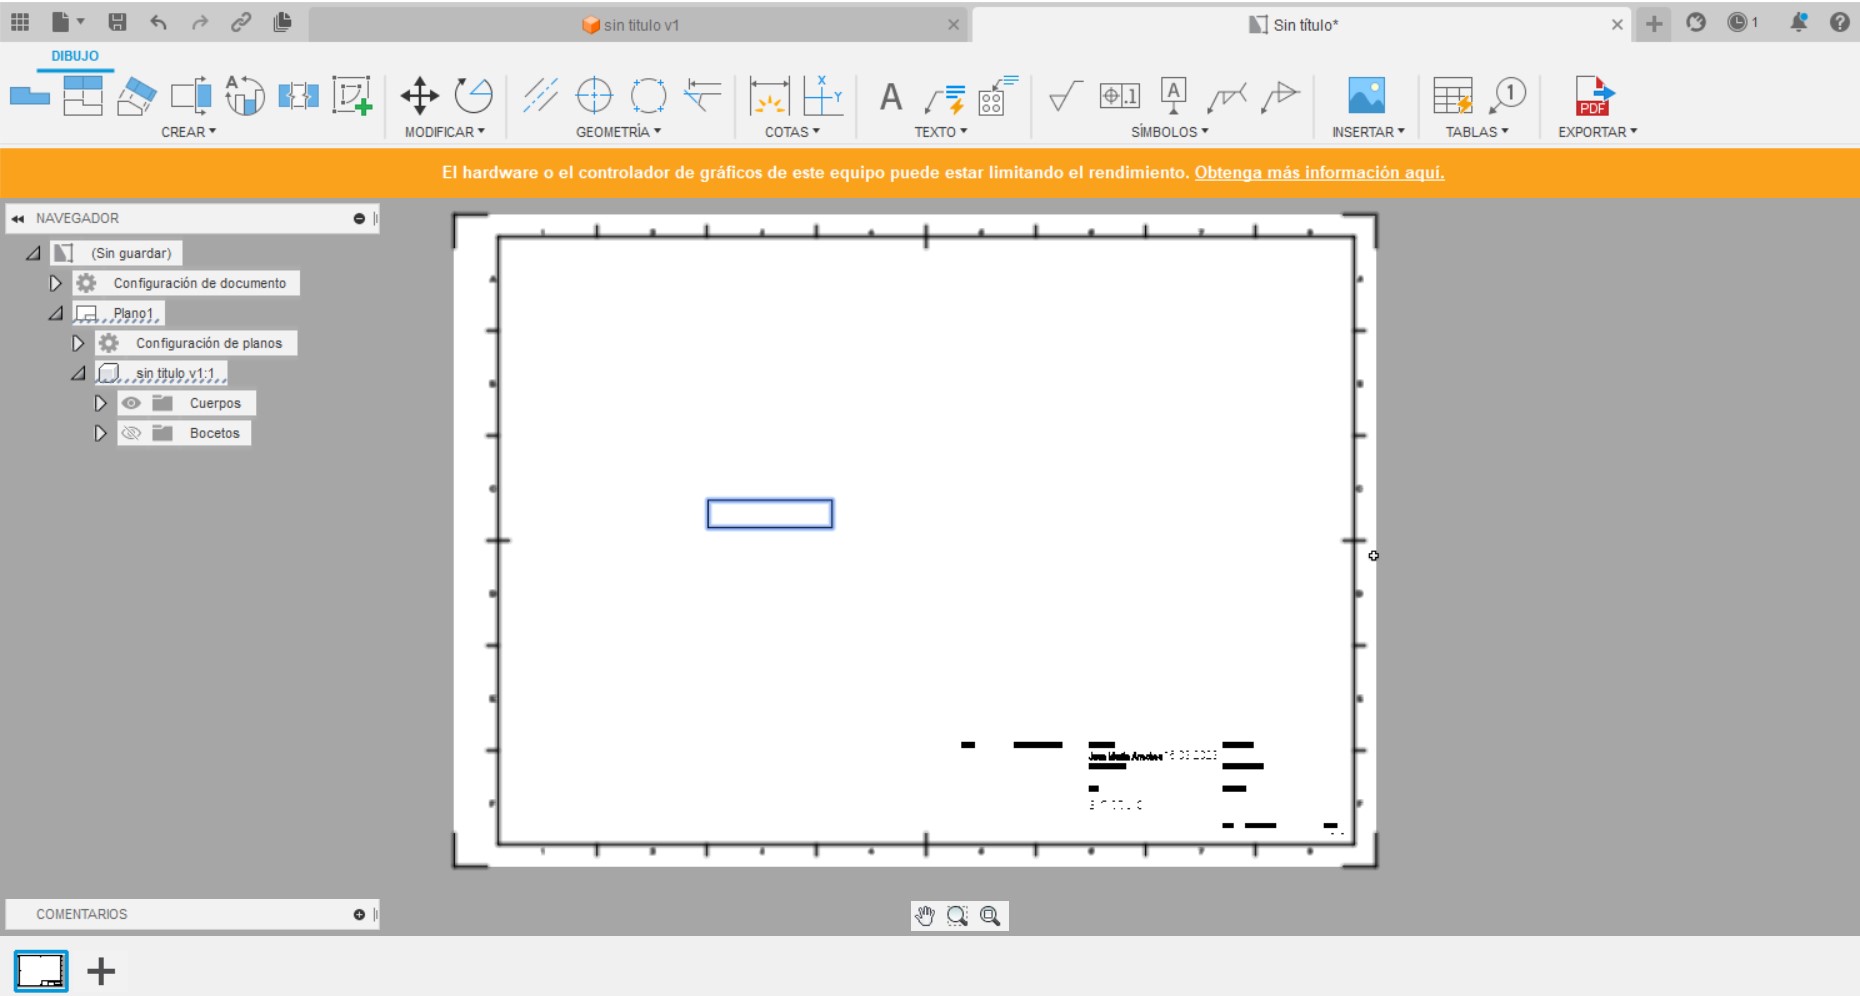Screen dimensions: 1860x996
Task: Minimize the COMENTARIOS panel
Action: 358,913
